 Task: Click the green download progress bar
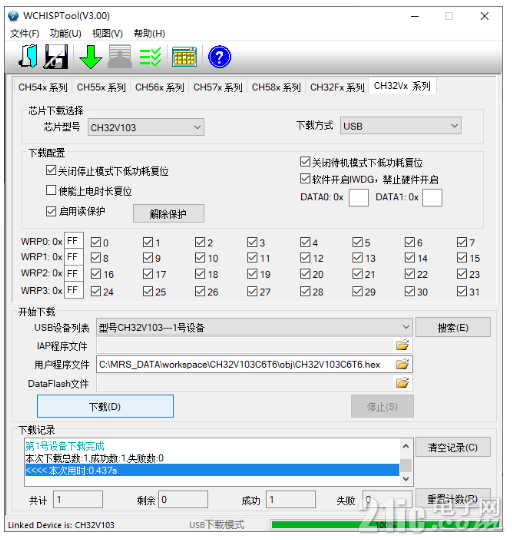point(385,525)
